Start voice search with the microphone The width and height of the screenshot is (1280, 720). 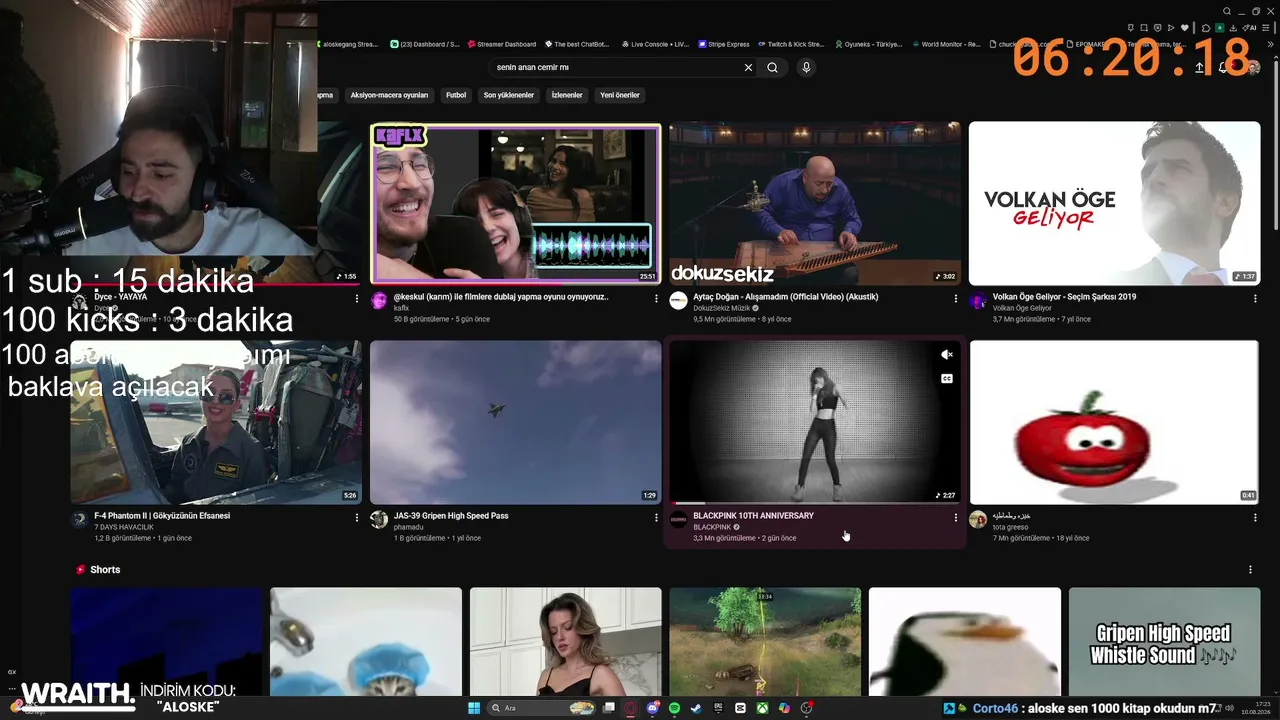coord(806,68)
